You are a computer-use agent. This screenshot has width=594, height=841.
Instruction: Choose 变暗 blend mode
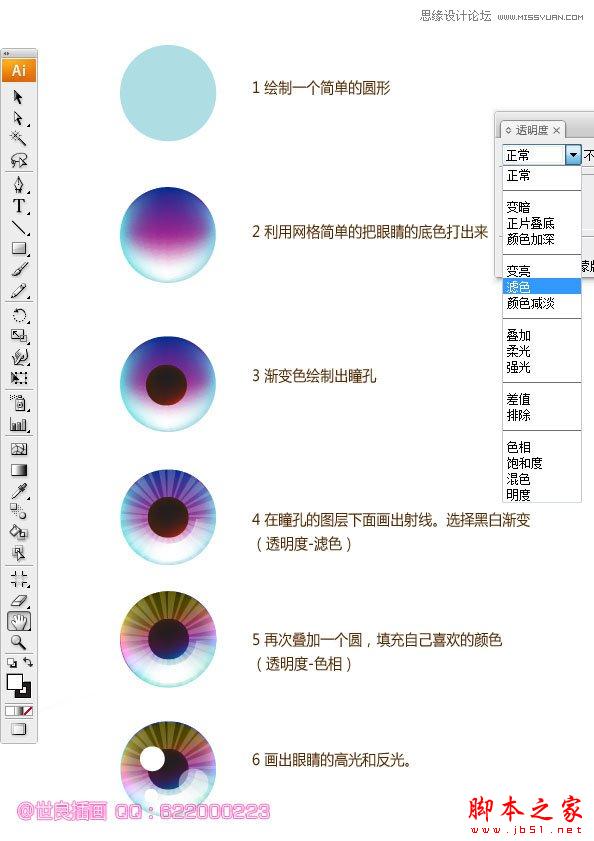coord(542,208)
